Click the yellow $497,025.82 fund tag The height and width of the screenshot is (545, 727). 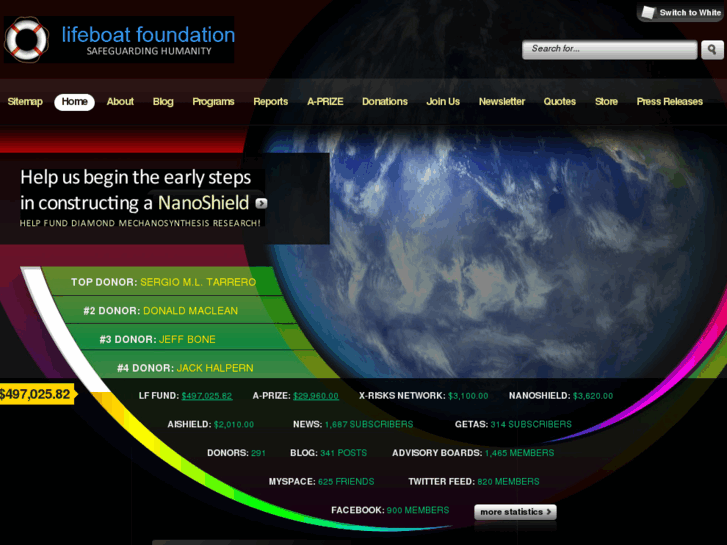coord(37,394)
